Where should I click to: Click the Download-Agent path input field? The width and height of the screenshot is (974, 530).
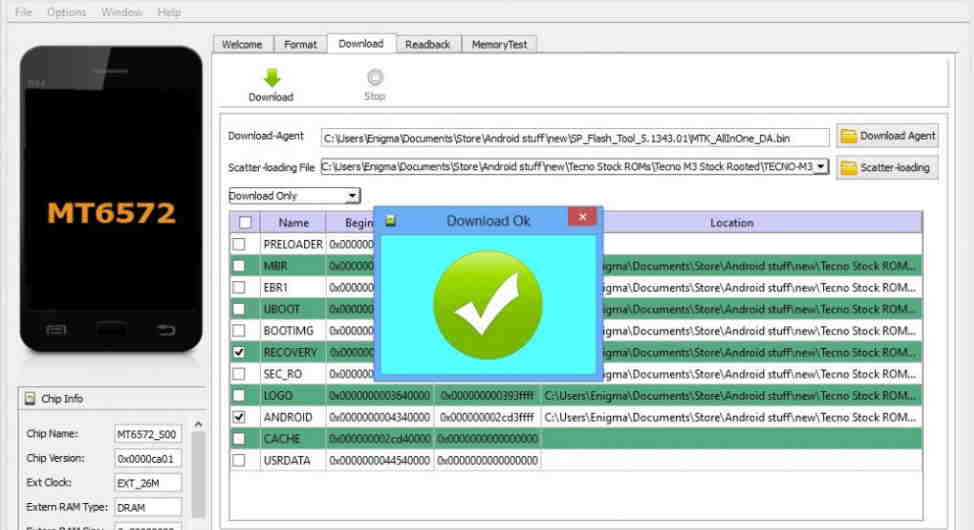575,138
